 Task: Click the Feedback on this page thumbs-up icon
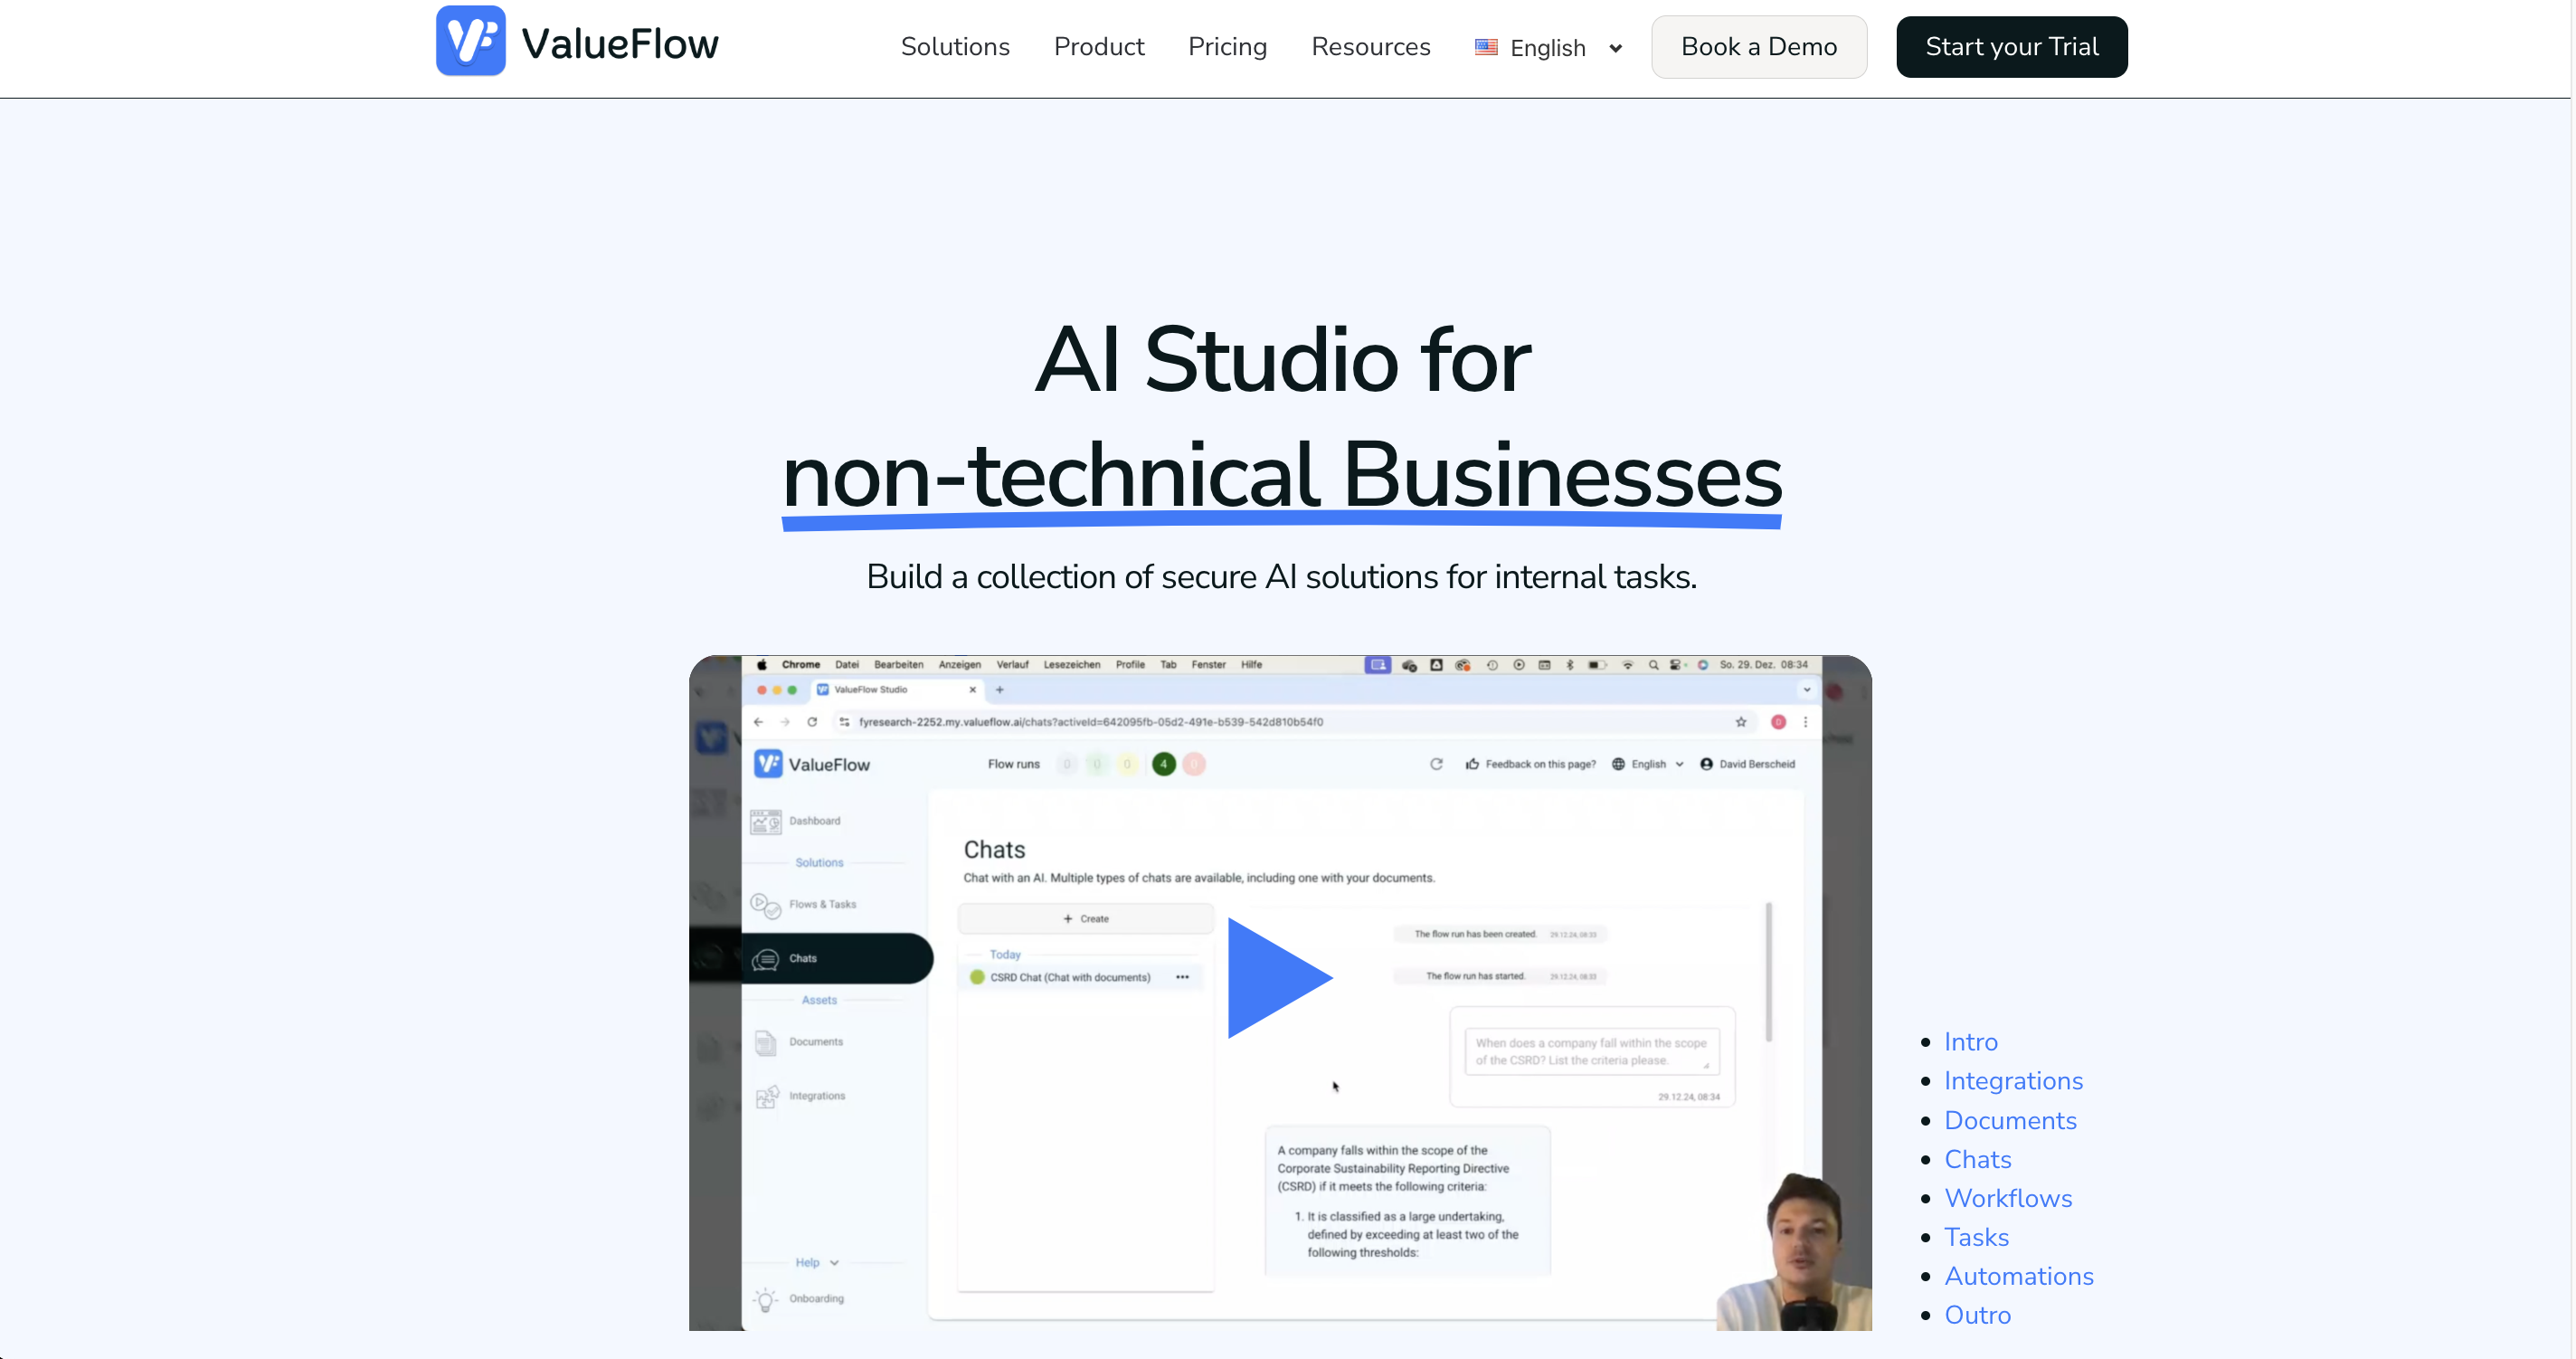[1472, 764]
